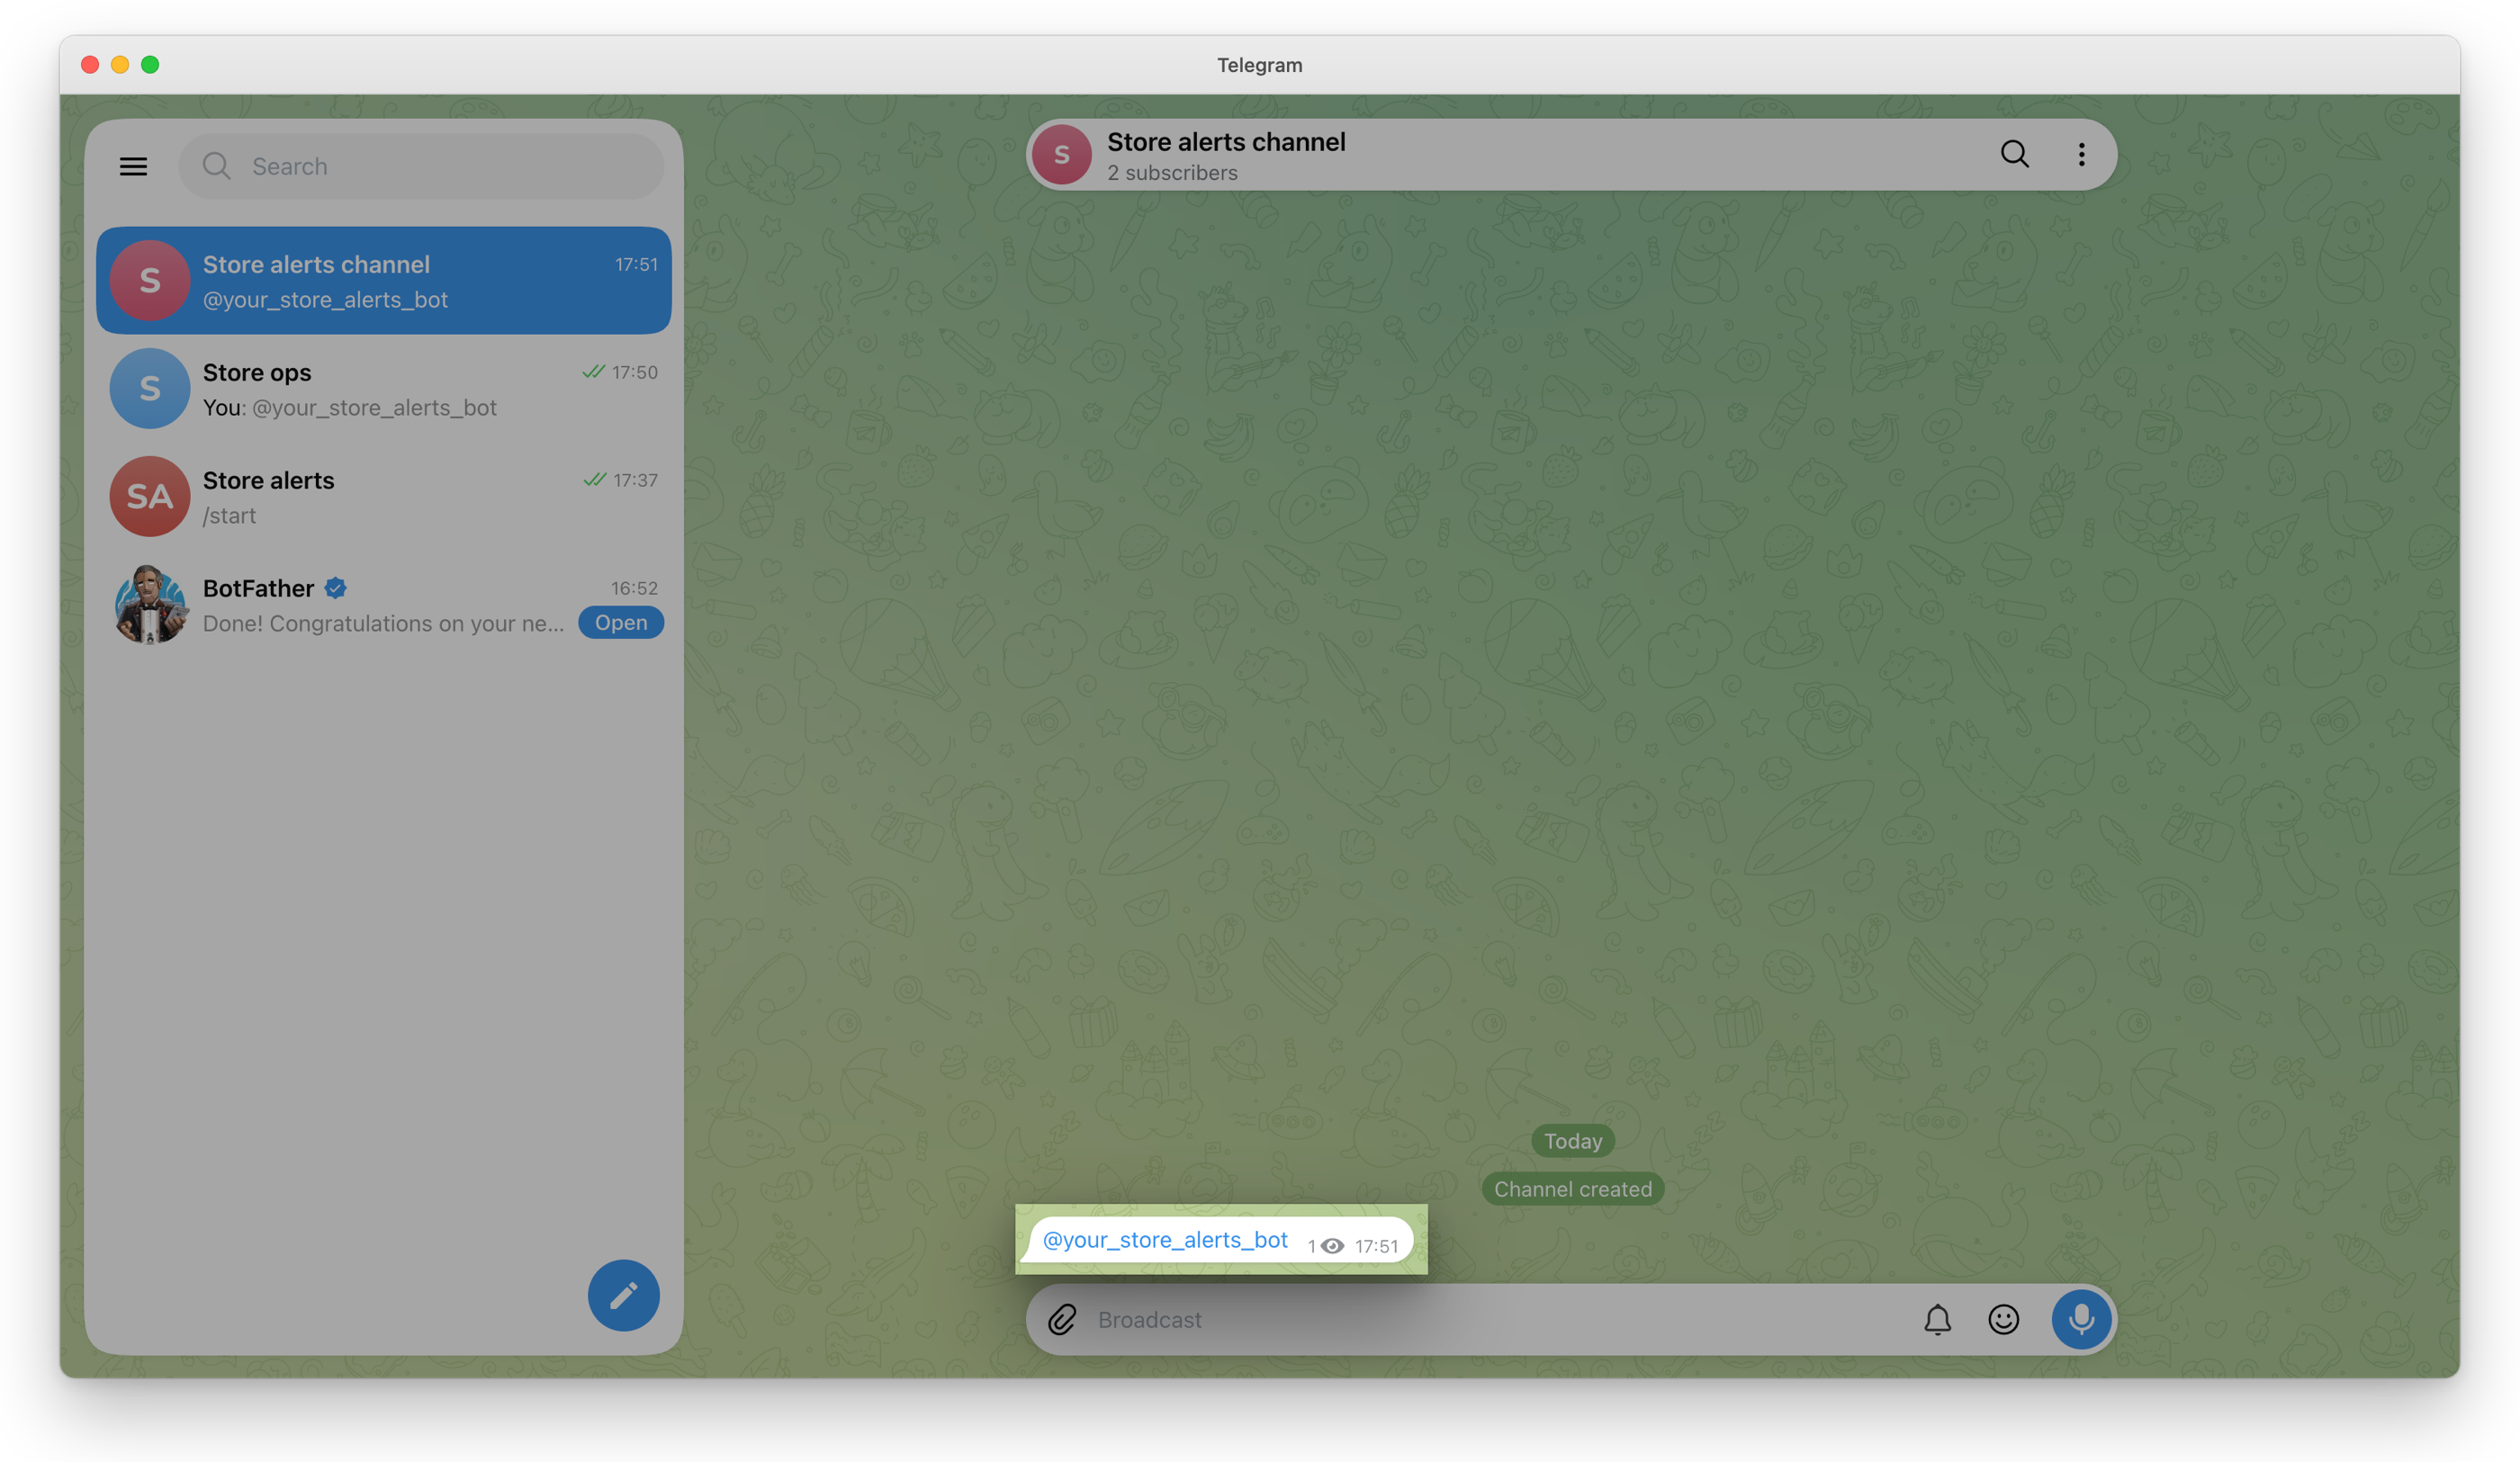Screen dimensions: 2520x1462
Task: Open the three-dot channel options menu
Action: (2081, 154)
